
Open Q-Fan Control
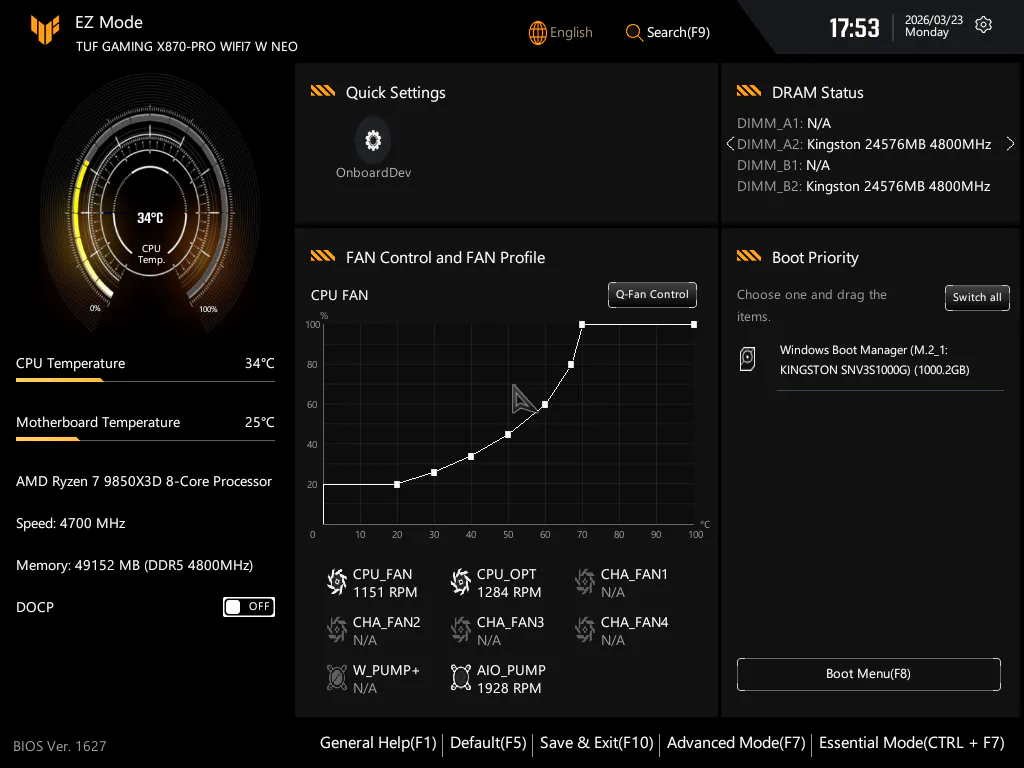coord(652,295)
